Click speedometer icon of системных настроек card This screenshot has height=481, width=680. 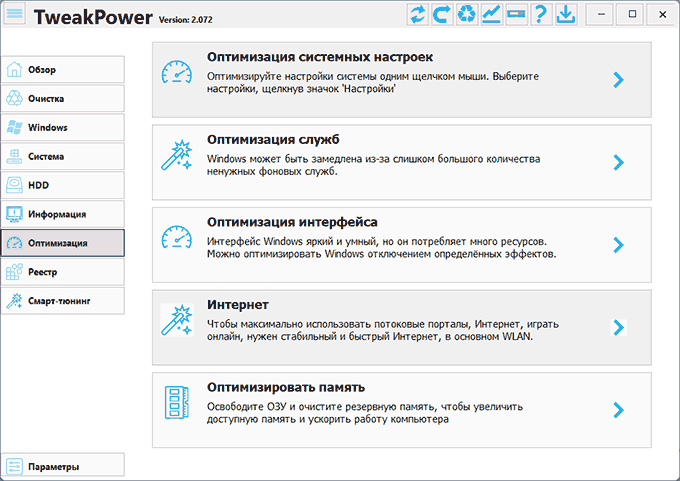[177, 72]
